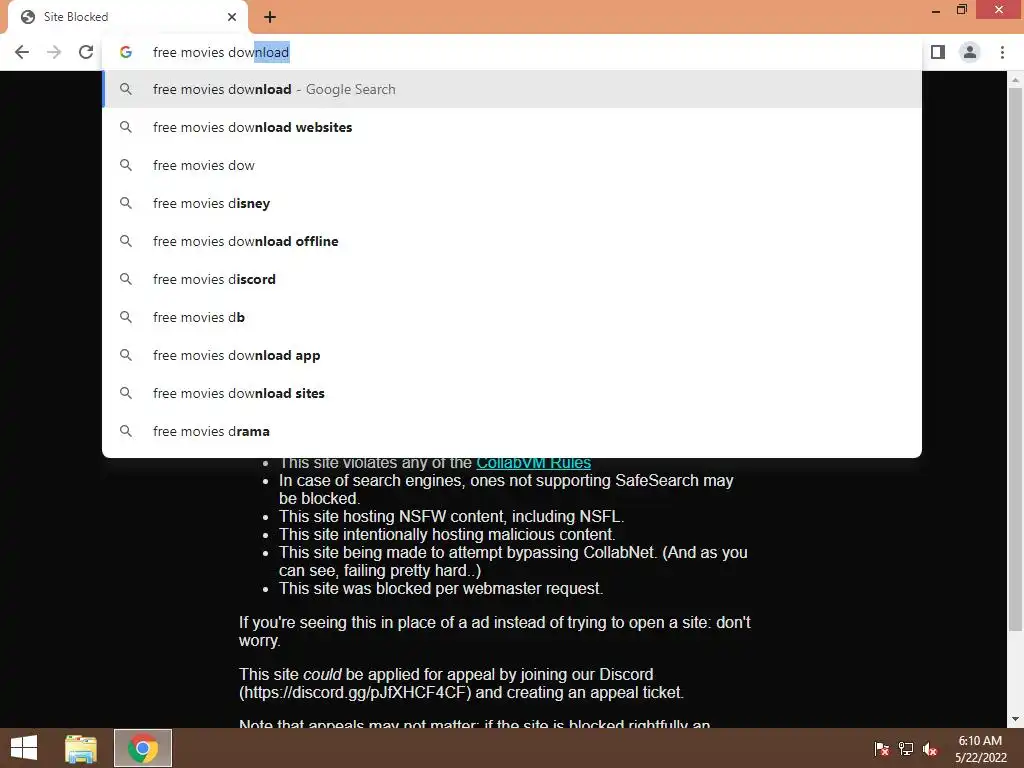Click search icon beside 'free movies disney'
Viewport: 1024px width, 768px height.
[126, 203]
